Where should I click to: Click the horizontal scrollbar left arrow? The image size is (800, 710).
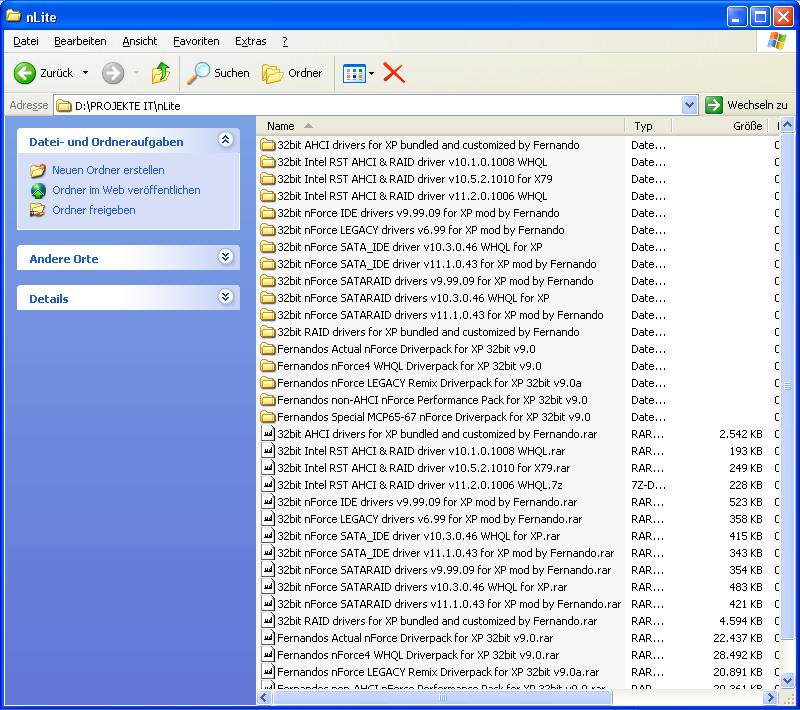point(264,697)
